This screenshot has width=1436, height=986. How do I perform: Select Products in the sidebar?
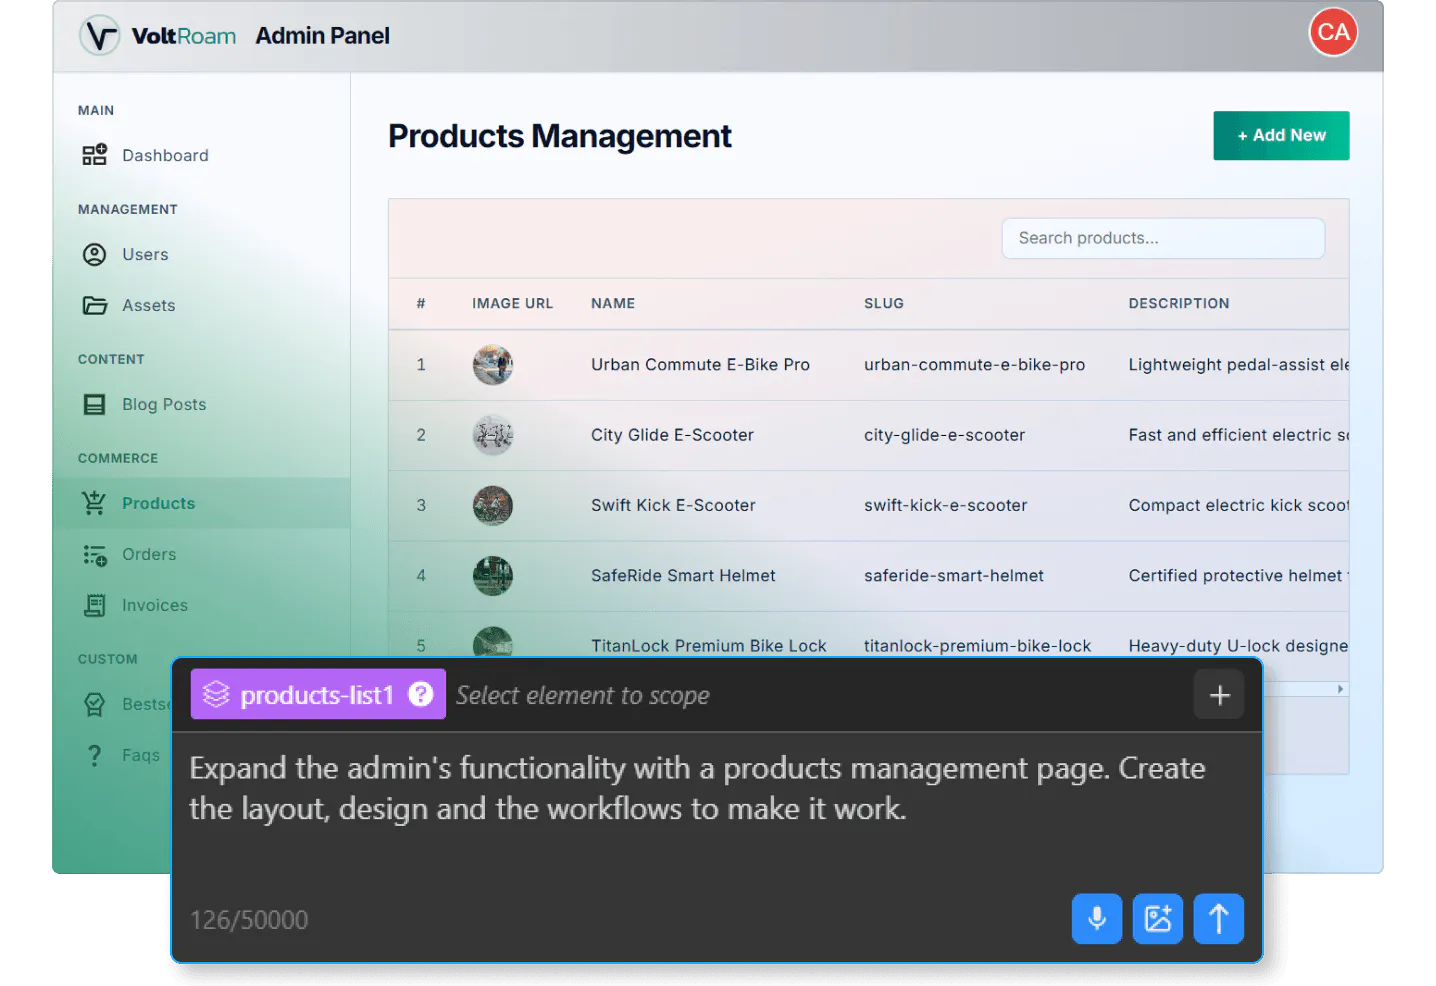pyautogui.click(x=201, y=503)
